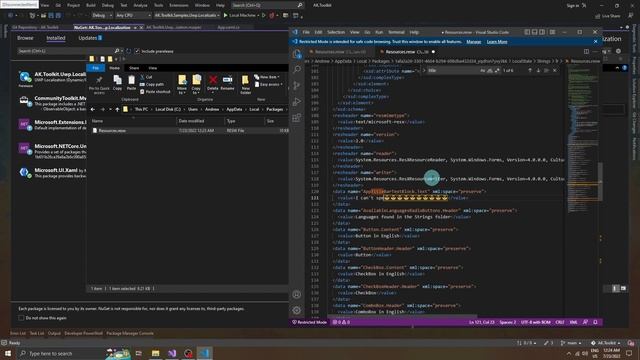Click Paste shortcut in File Explorer ribbon
Image resolution: width=640 pixels, height=360 pixels.
tap(155, 92)
